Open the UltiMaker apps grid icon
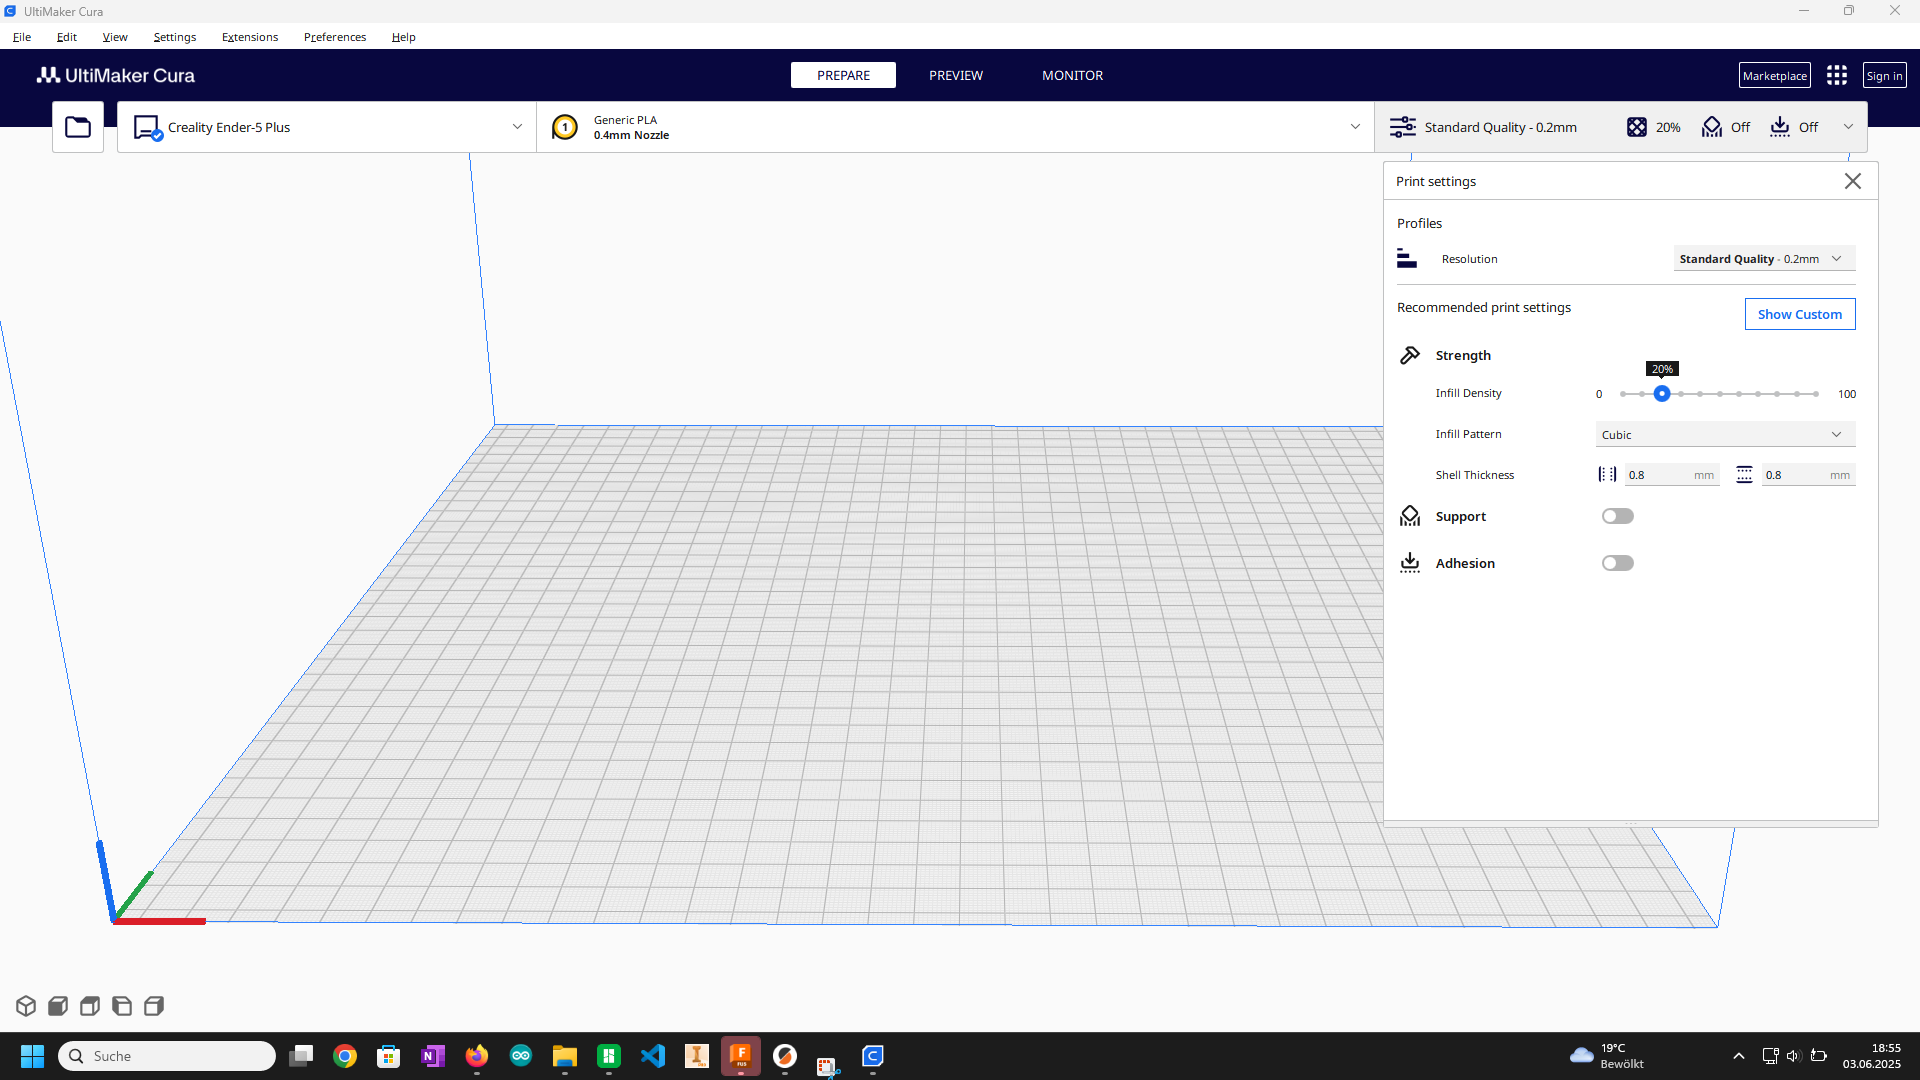Viewport: 1920px width, 1080px height. 1836,75
